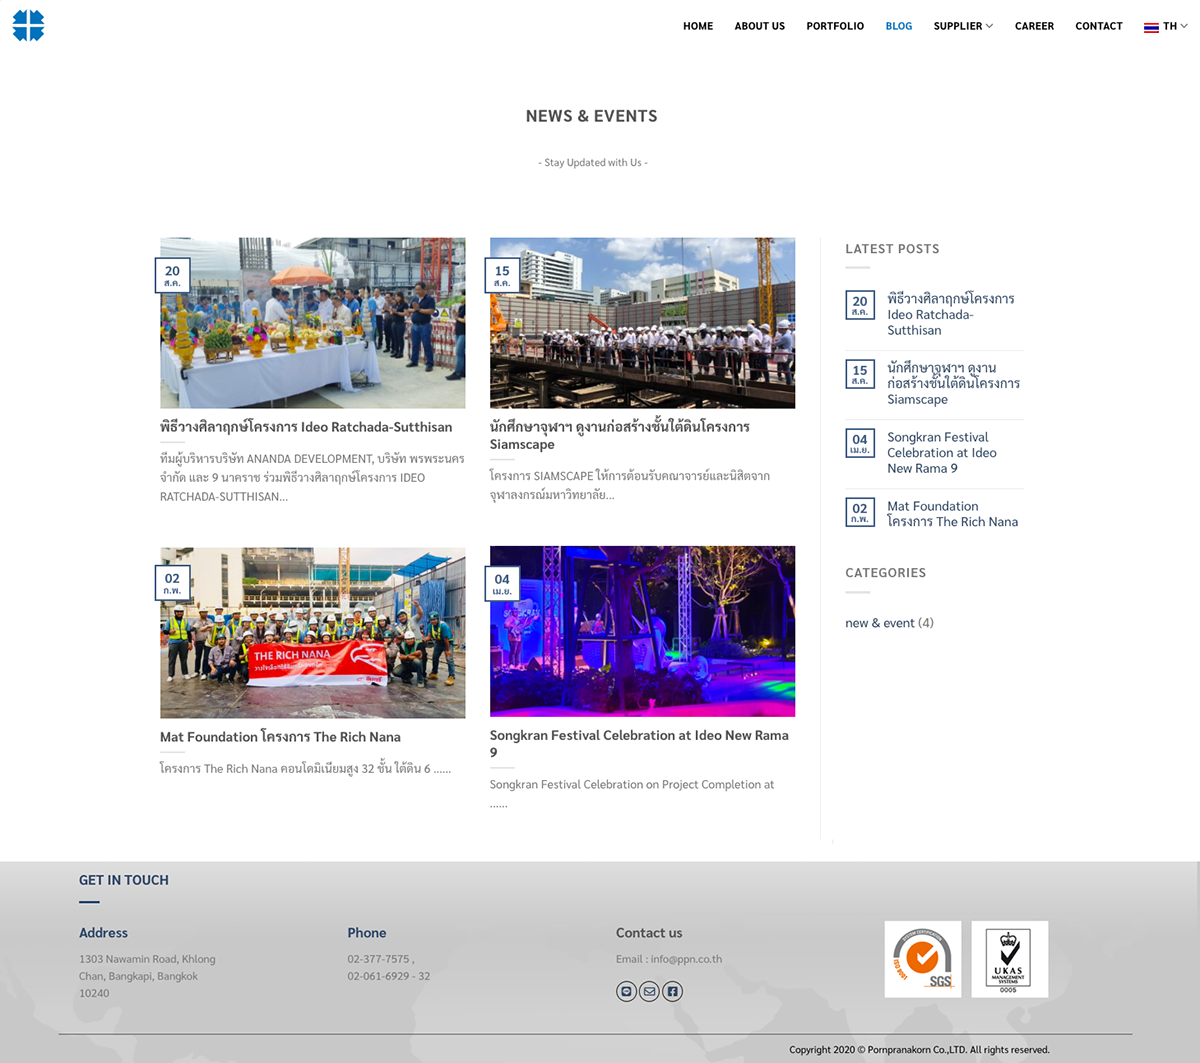Click the UKAS Management Systems badge
Screen dimensions: 1200x1063
(x=1009, y=959)
